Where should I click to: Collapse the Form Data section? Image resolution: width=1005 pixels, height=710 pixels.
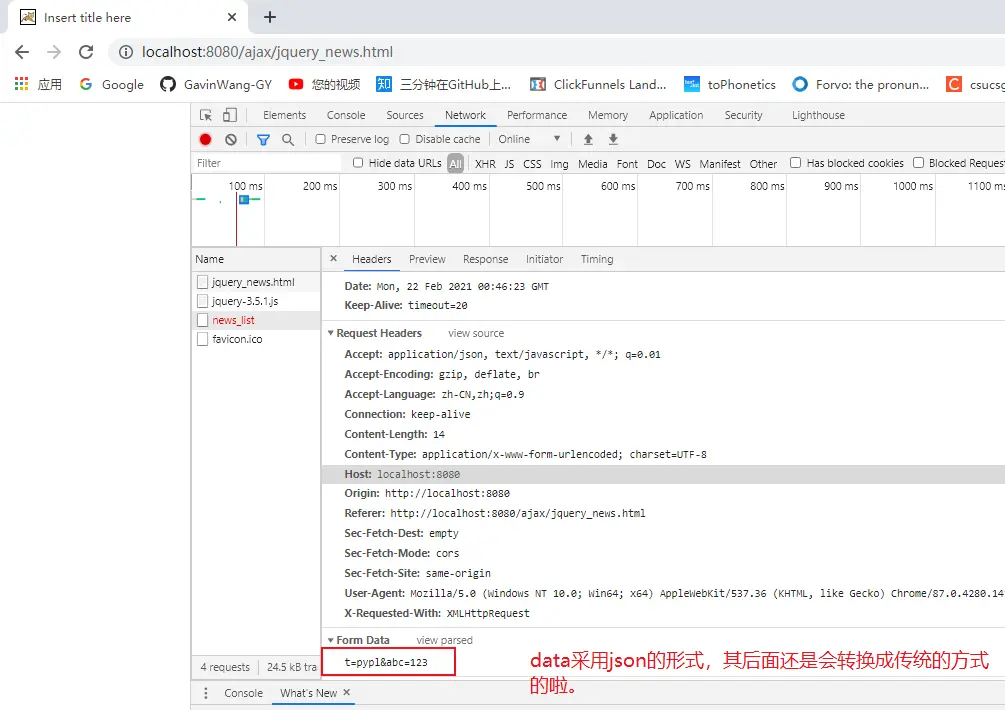tap(331, 641)
